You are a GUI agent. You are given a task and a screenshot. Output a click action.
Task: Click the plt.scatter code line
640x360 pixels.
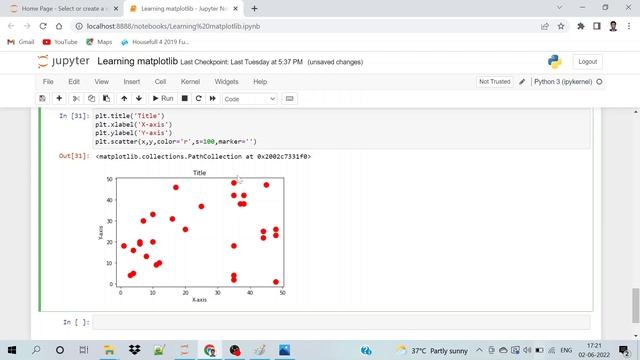click(x=176, y=142)
